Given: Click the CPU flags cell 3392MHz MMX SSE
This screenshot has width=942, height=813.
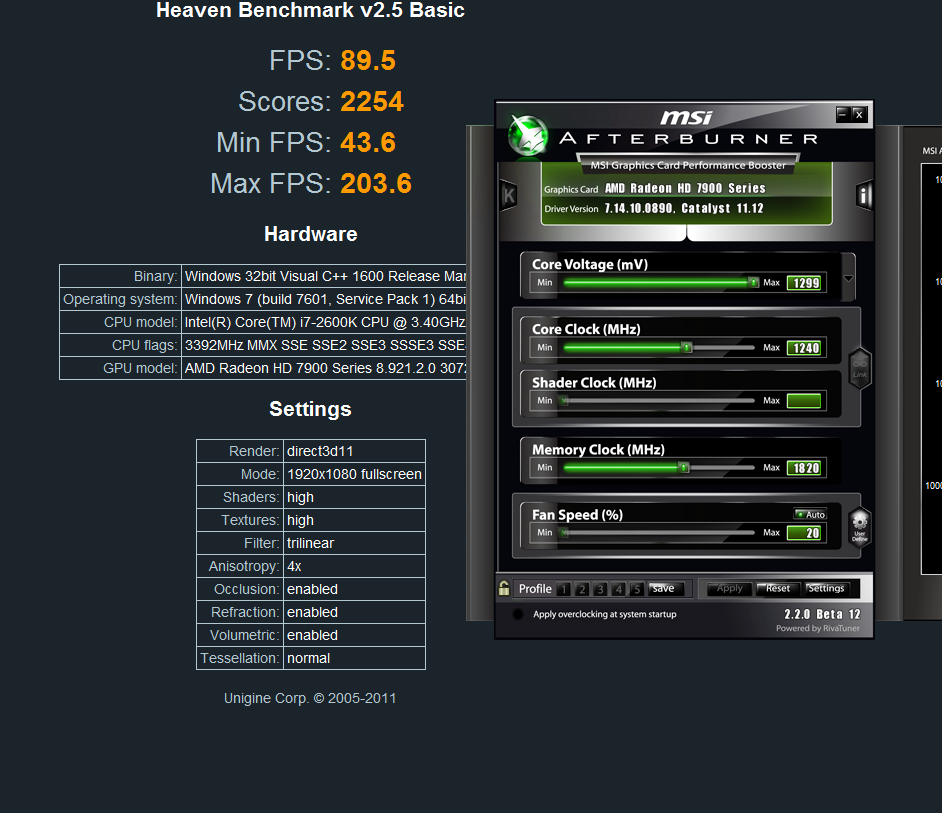Looking at the screenshot, I should 324,345.
